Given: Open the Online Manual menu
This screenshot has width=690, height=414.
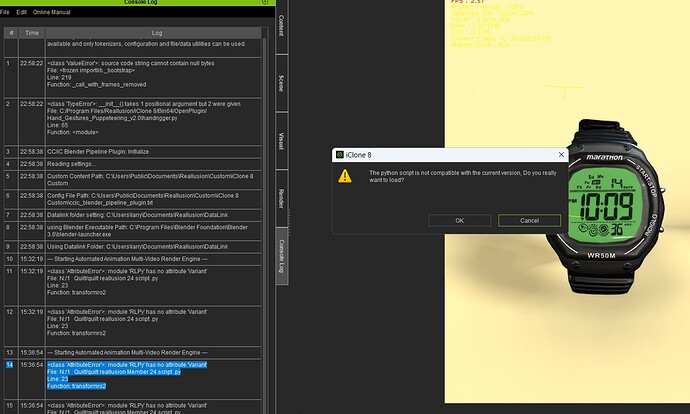Looking at the screenshot, I should 51,12.
